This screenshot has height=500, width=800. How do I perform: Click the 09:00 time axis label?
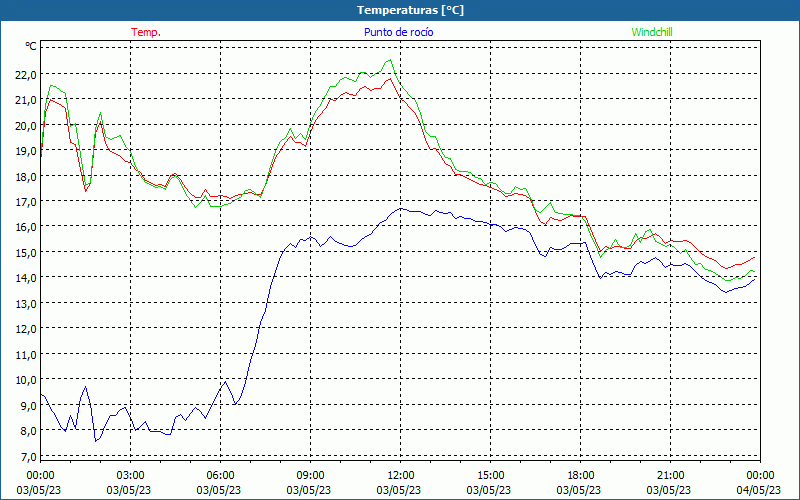coord(310,476)
